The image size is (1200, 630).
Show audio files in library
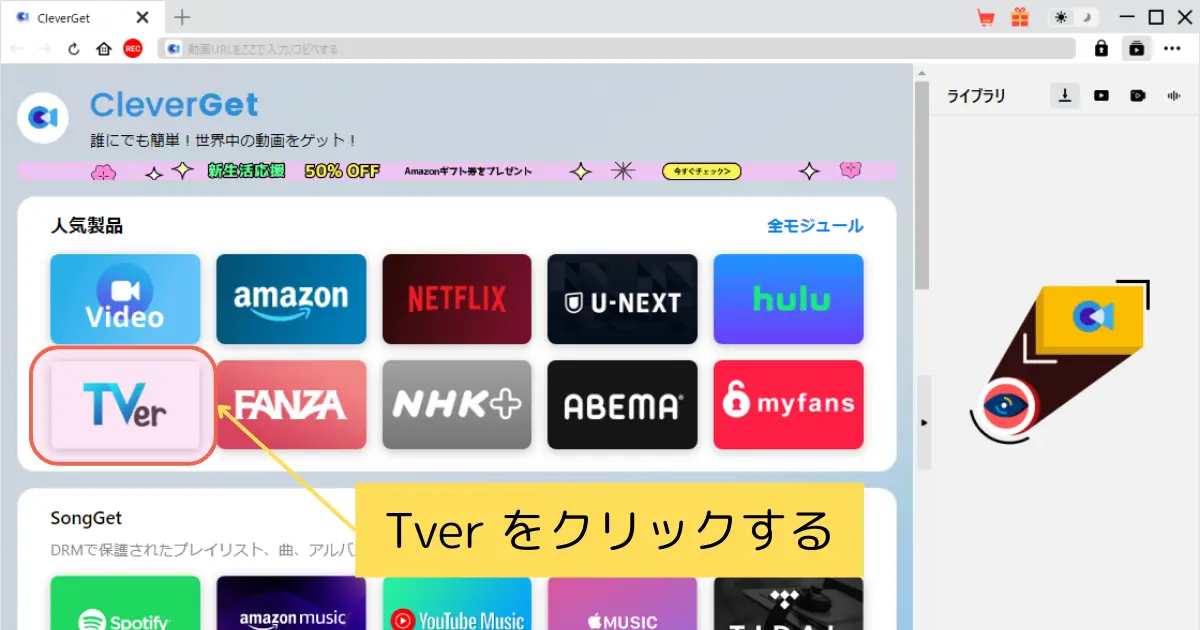(x=1173, y=96)
